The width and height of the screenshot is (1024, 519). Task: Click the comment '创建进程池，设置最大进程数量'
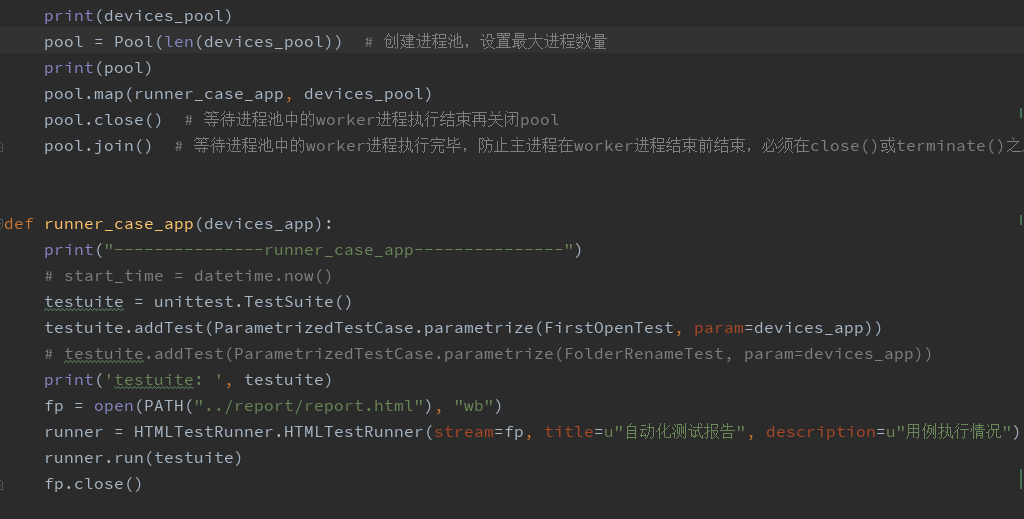pos(495,42)
